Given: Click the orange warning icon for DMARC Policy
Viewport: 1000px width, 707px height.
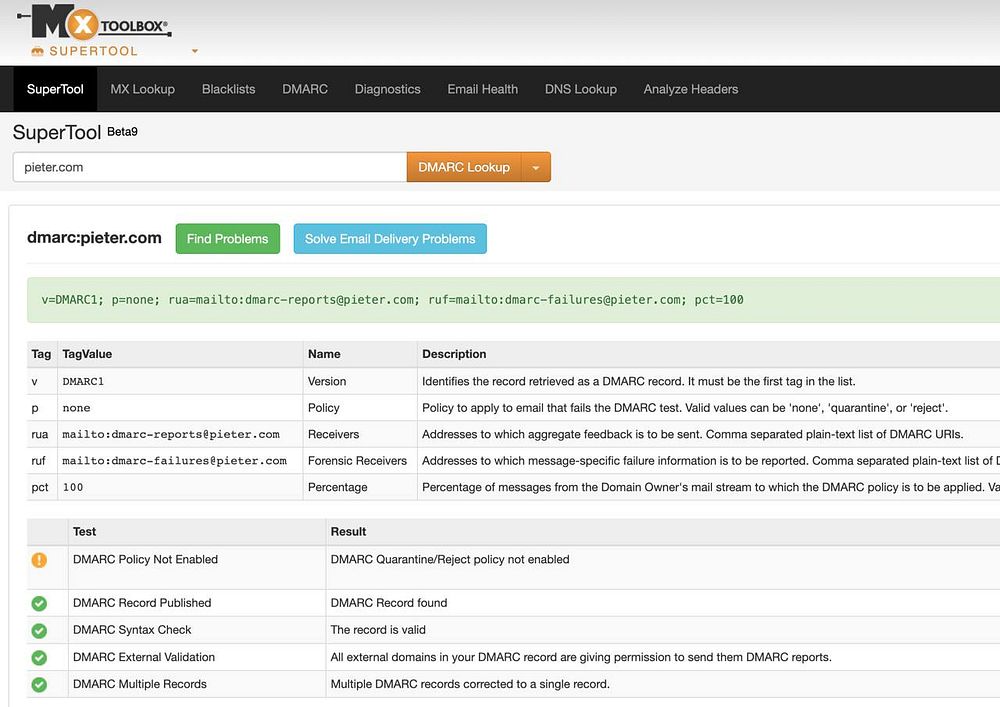Looking at the screenshot, I should 39,560.
